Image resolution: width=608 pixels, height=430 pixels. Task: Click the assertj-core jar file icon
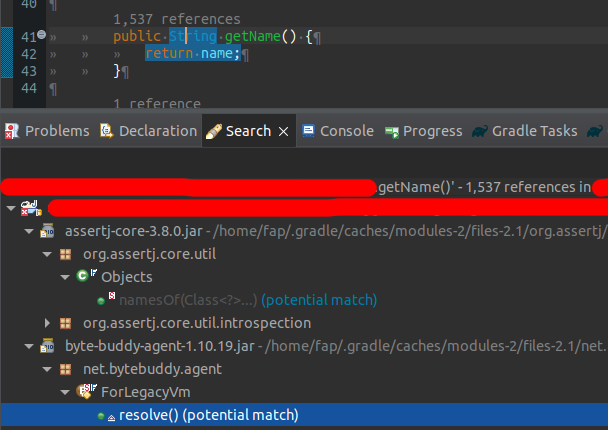point(47,231)
